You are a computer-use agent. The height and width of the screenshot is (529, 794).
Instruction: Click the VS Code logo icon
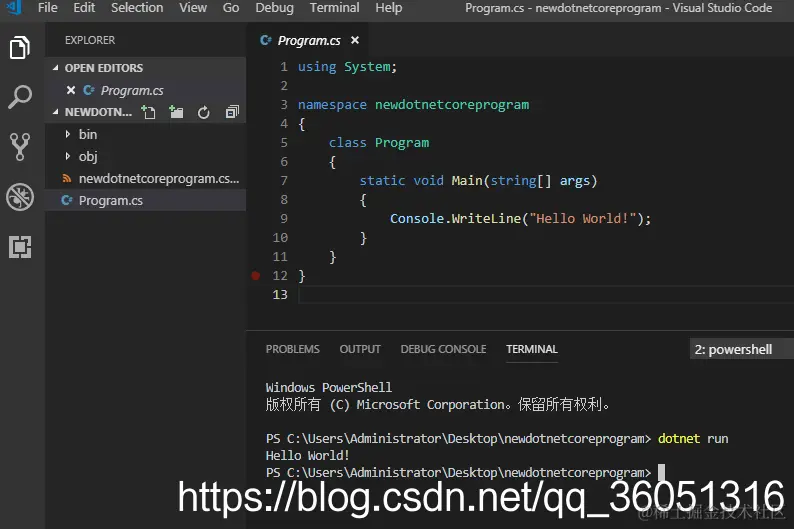point(14,7)
